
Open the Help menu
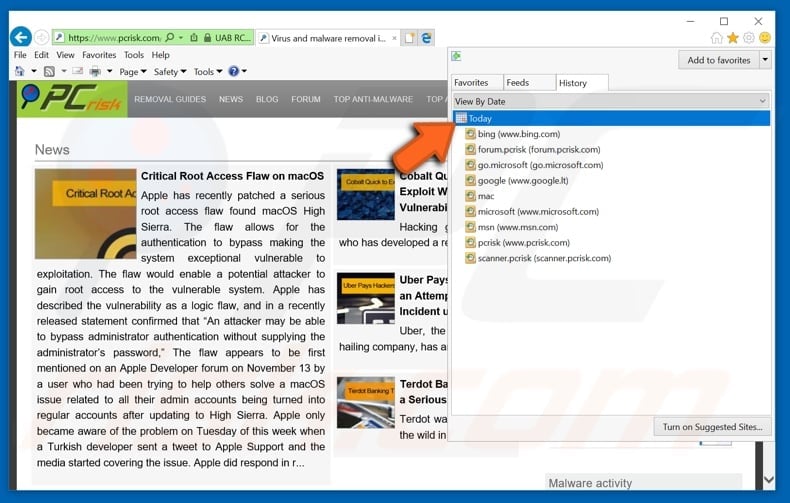click(x=160, y=55)
